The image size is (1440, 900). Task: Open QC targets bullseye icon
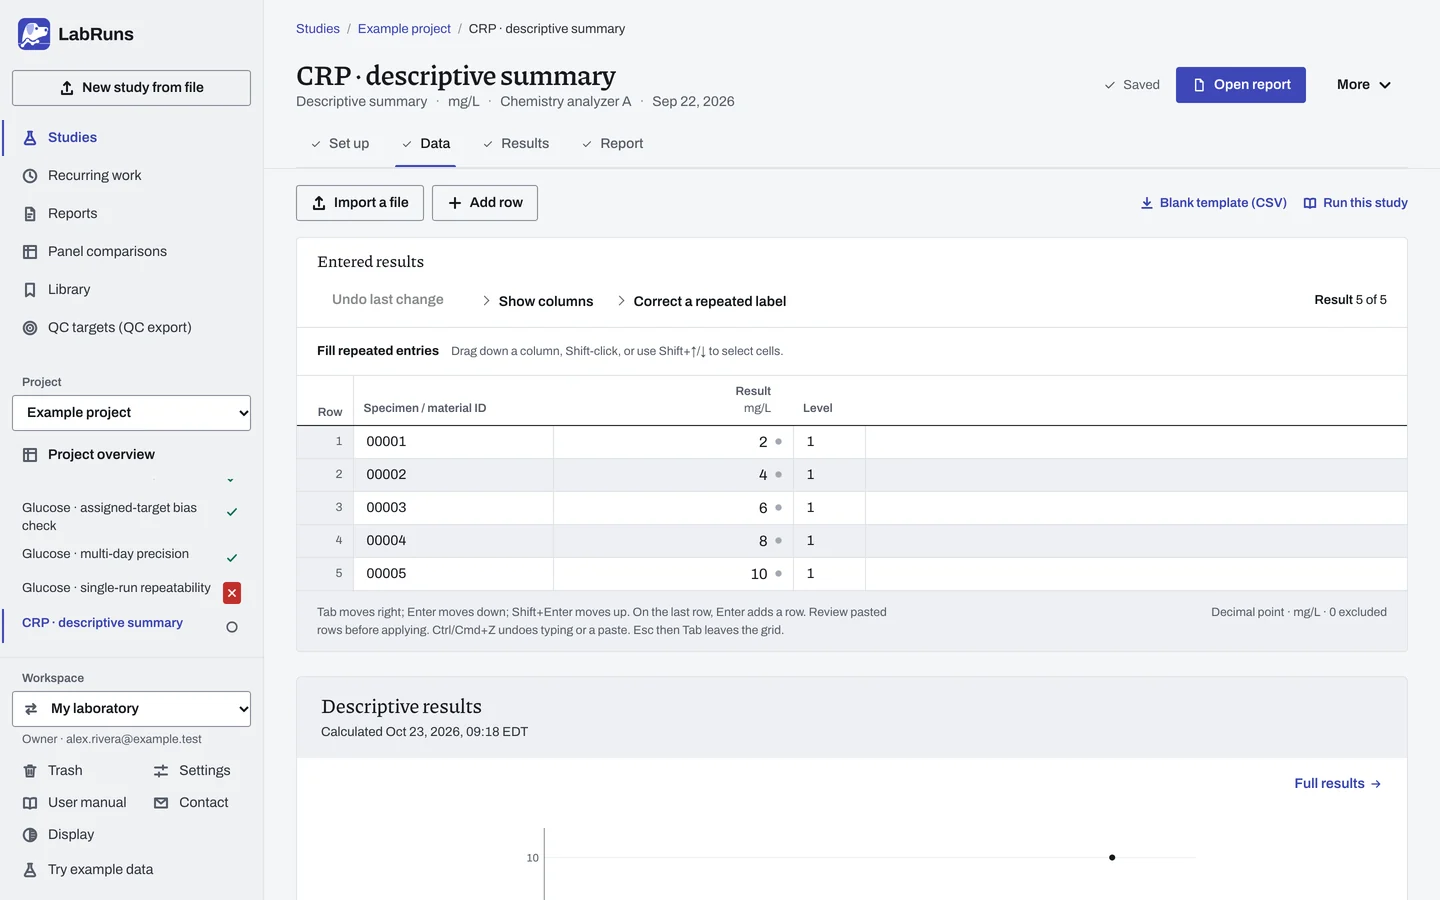[30, 328]
